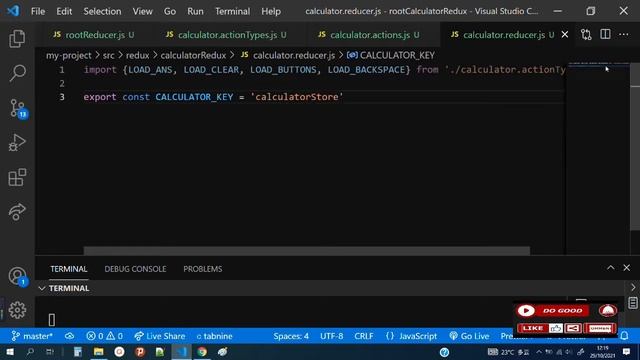
Task: Open the Manage gear icon
Action: click(17, 310)
